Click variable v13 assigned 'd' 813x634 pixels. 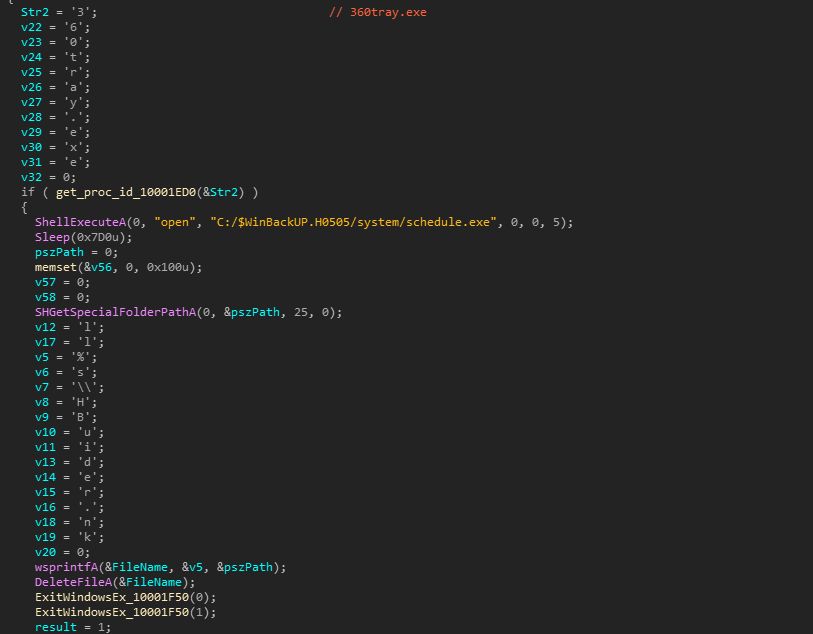coord(45,462)
